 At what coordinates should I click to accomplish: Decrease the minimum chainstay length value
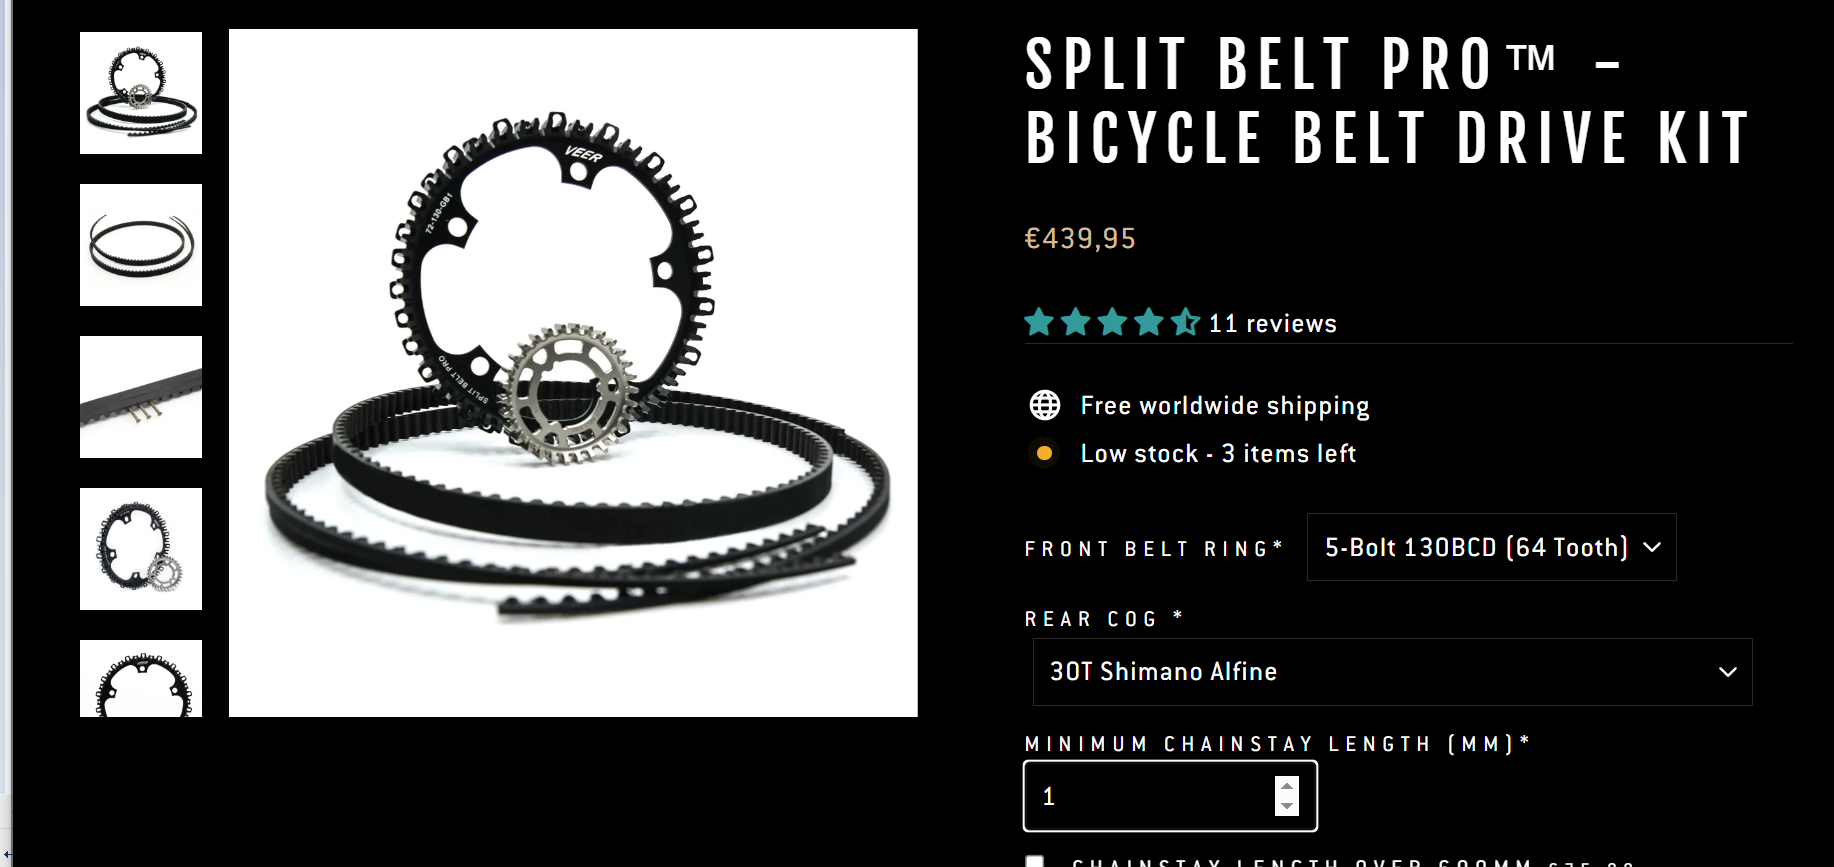1287,806
